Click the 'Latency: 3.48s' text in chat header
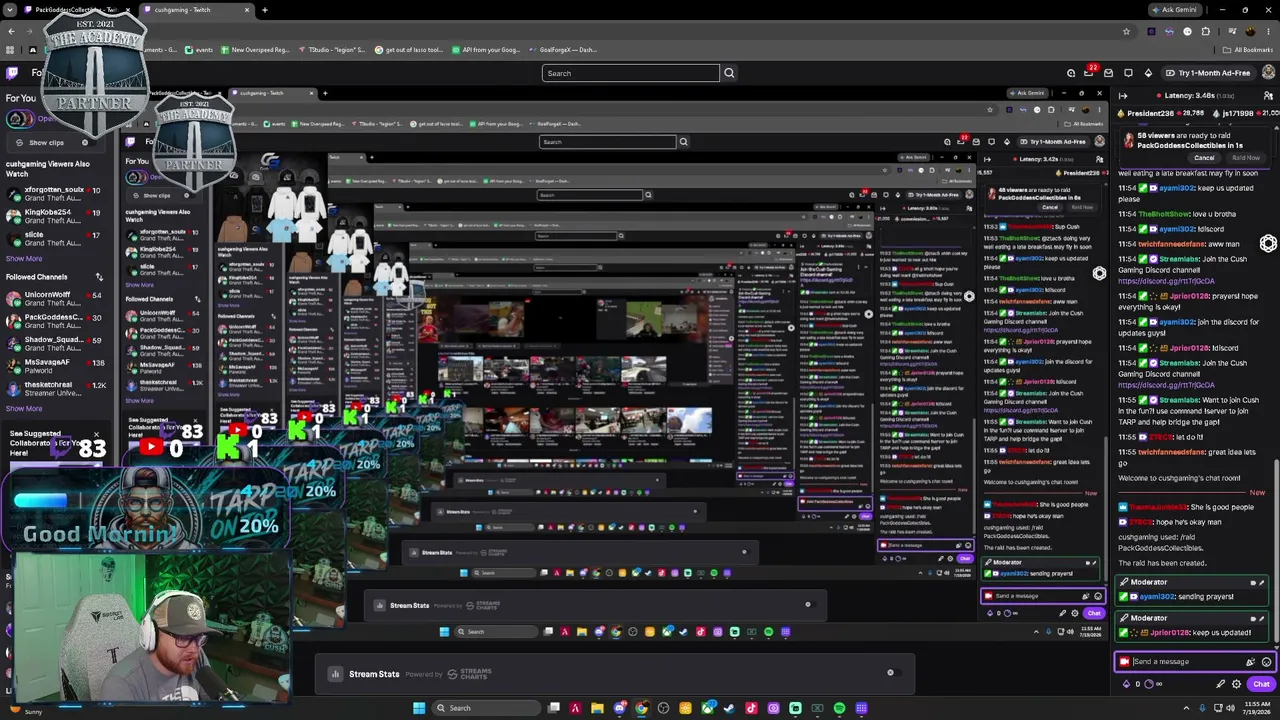The width and height of the screenshot is (1280, 720). [1190, 96]
